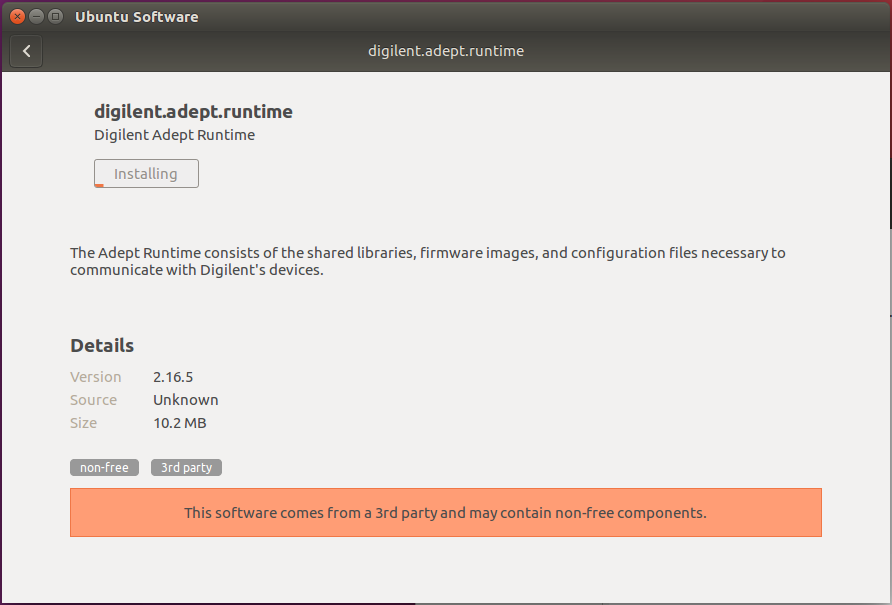Select the source value Unknown
892x605 pixels.
click(185, 400)
